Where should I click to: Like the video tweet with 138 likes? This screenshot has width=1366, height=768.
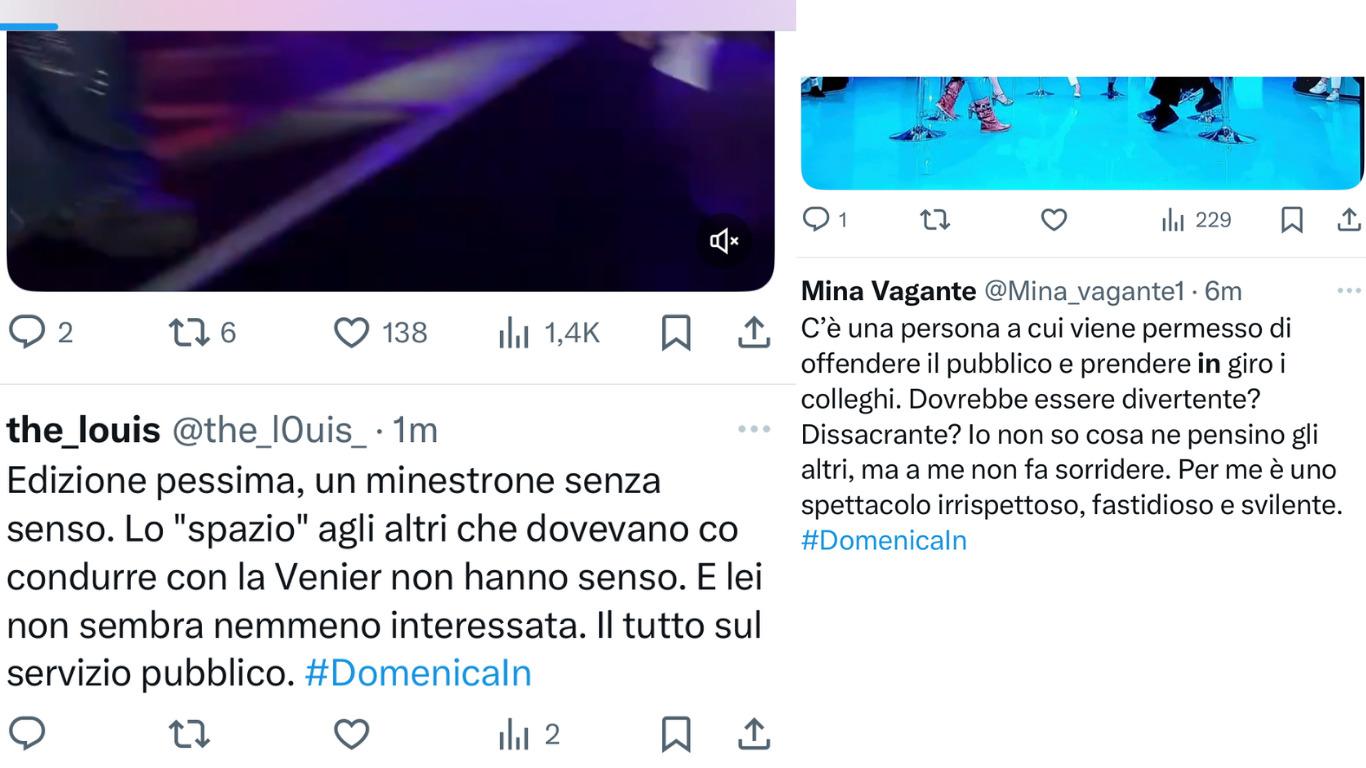coord(351,332)
